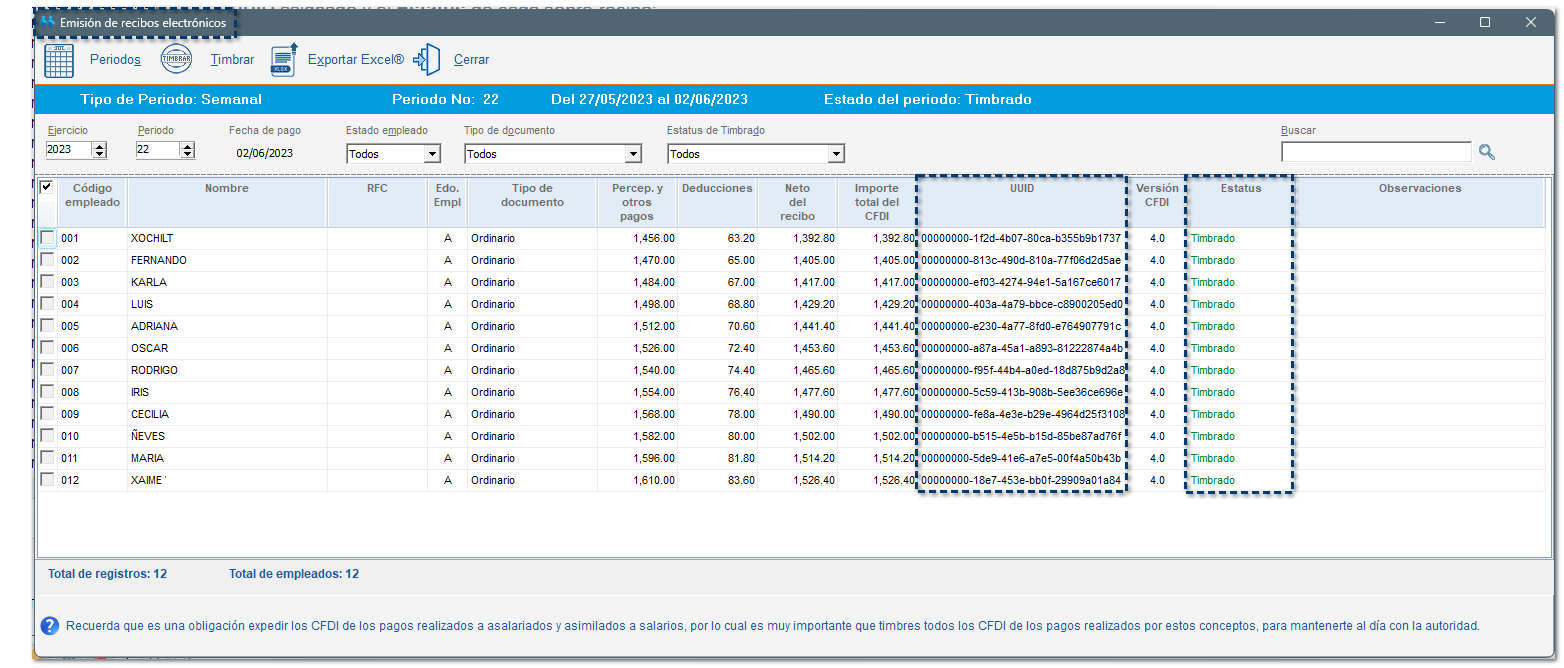Click the Periodos calendar icon
Image resolution: width=1564 pixels, height=668 pixels.
click(x=59, y=60)
